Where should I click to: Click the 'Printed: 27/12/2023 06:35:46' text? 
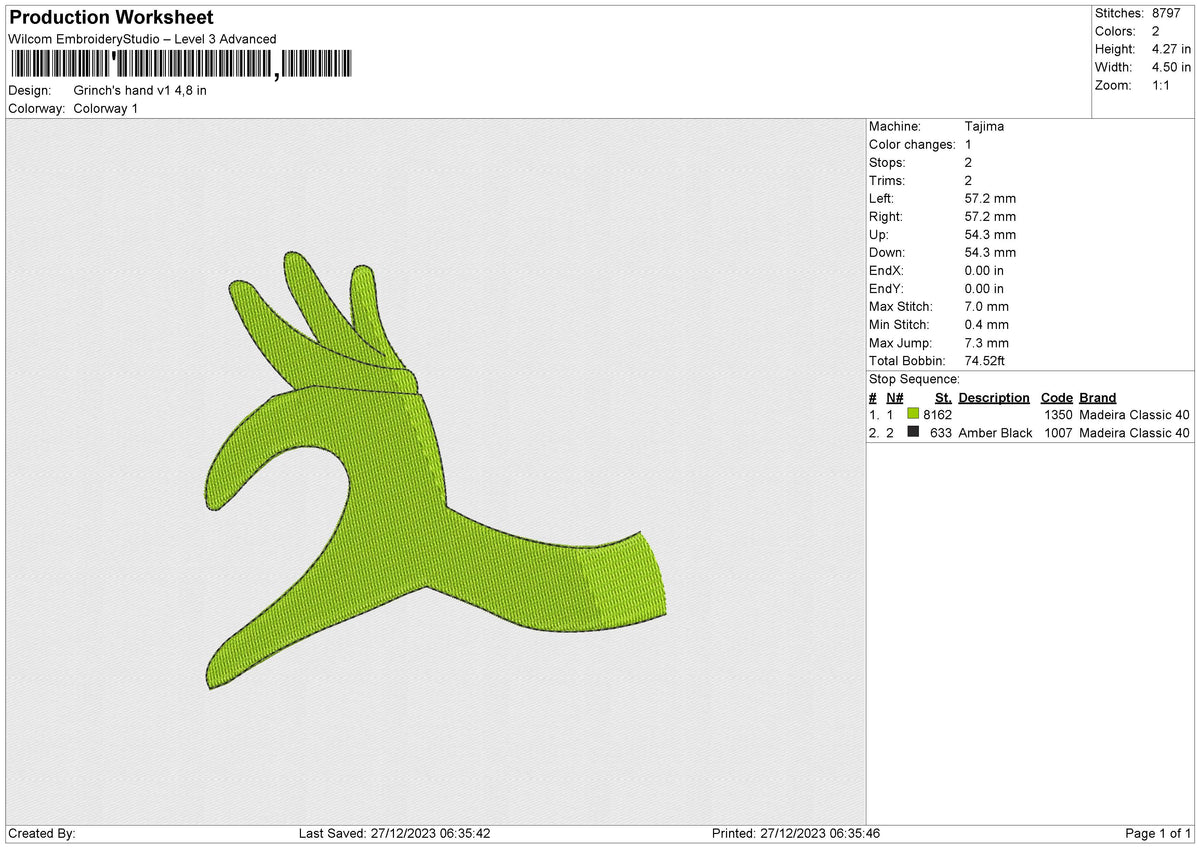(796, 833)
